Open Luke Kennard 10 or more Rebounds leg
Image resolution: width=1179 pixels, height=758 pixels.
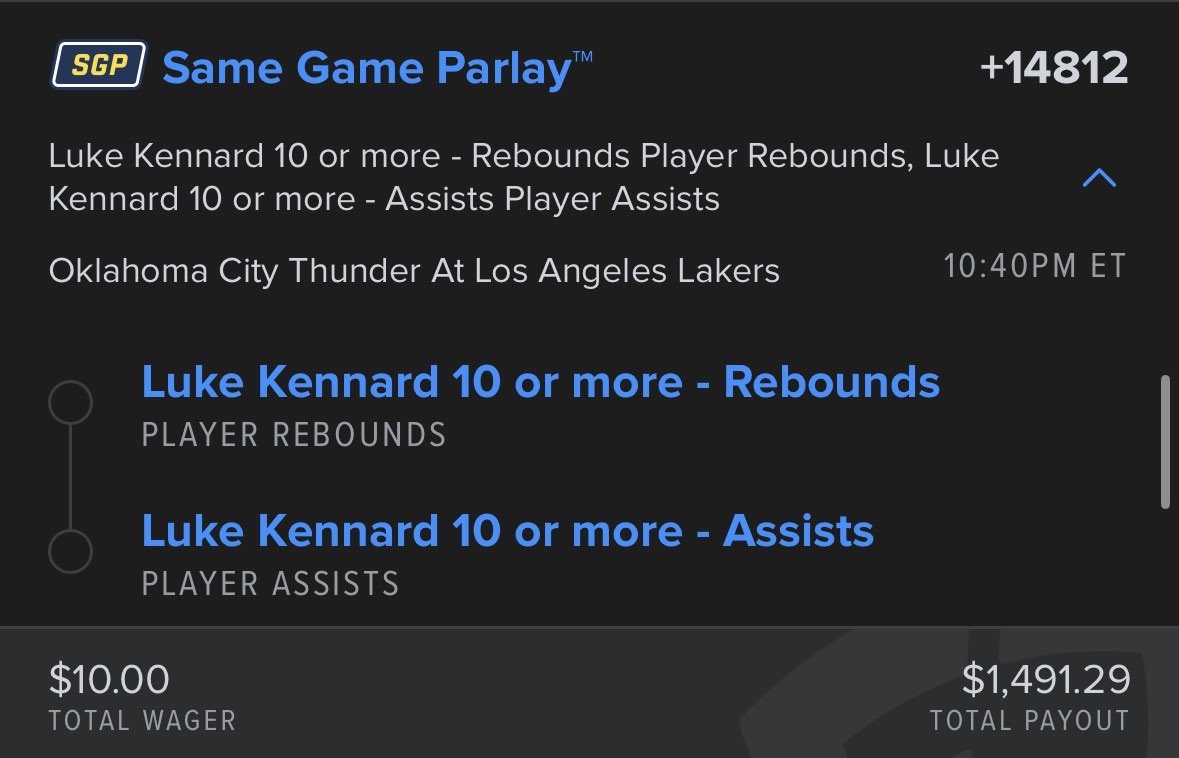pos(540,382)
